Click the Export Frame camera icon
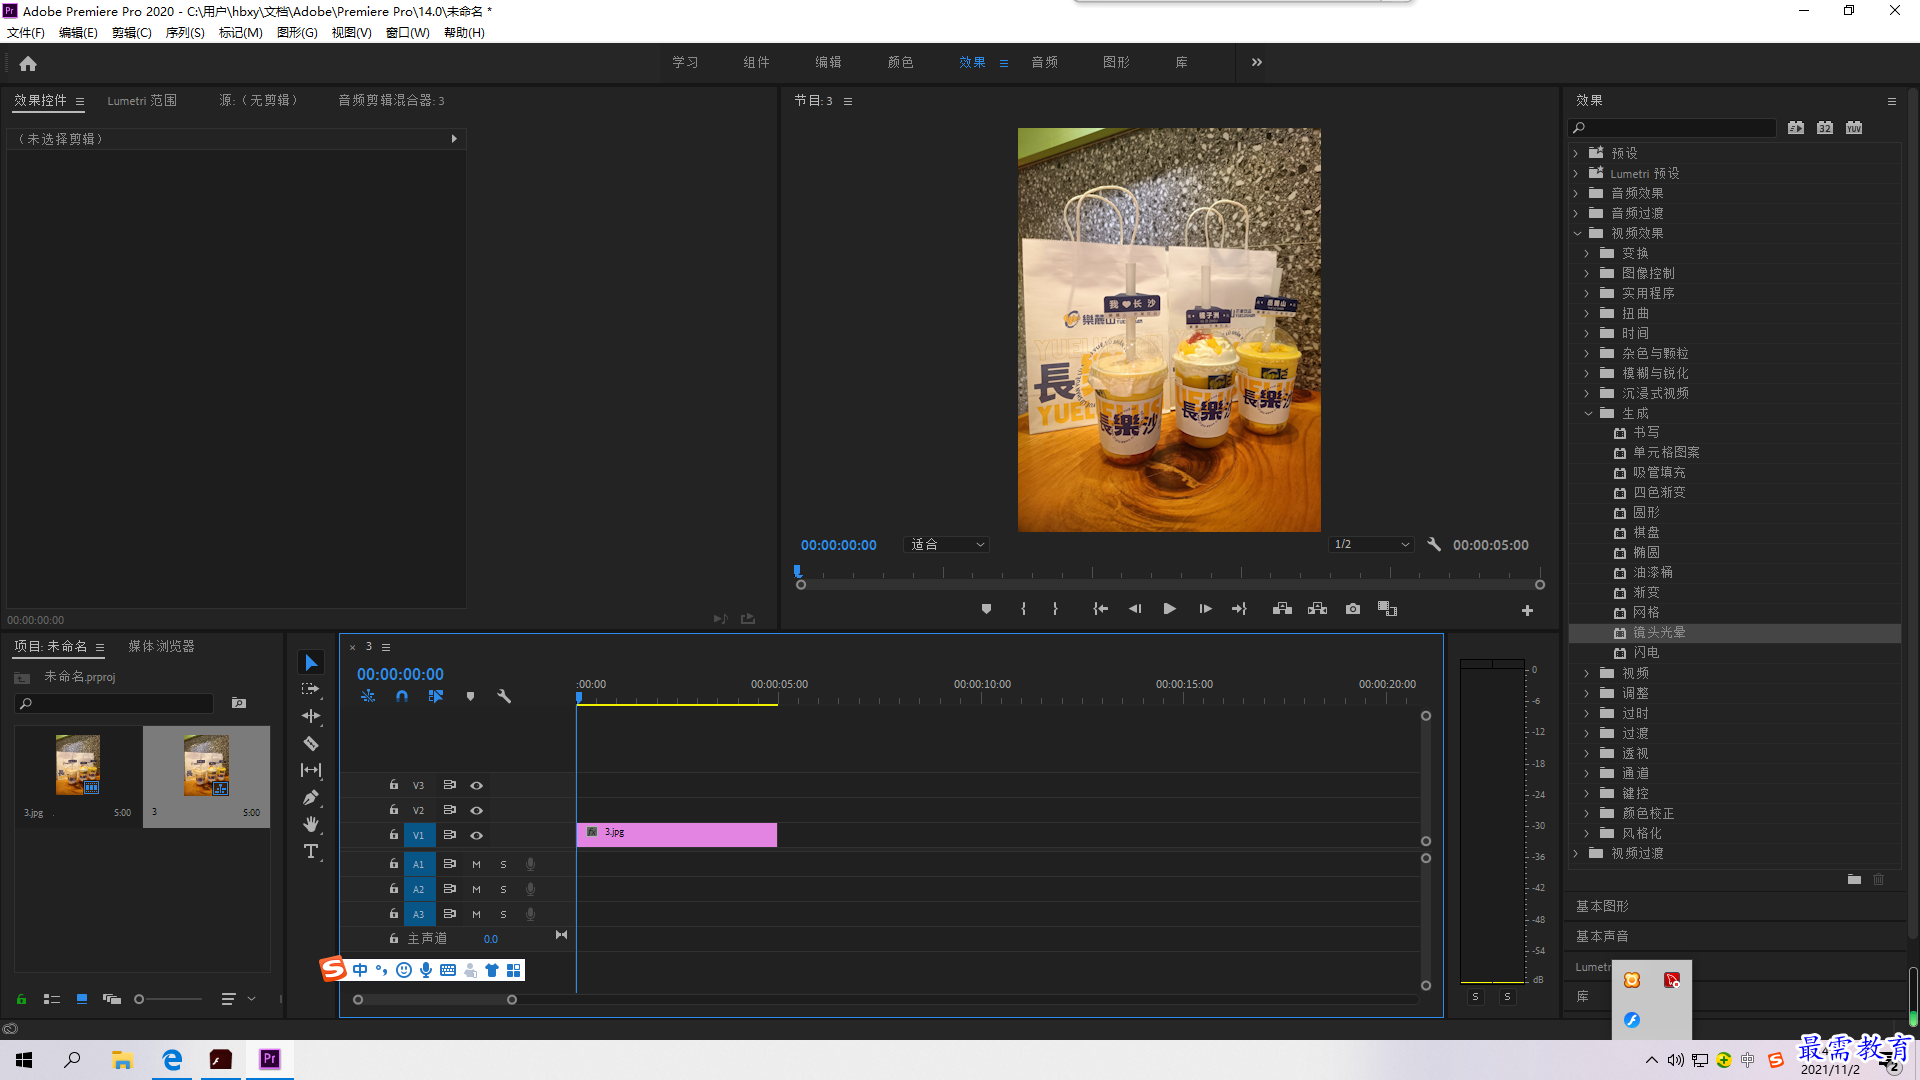This screenshot has width=1920, height=1080. 1352,609
